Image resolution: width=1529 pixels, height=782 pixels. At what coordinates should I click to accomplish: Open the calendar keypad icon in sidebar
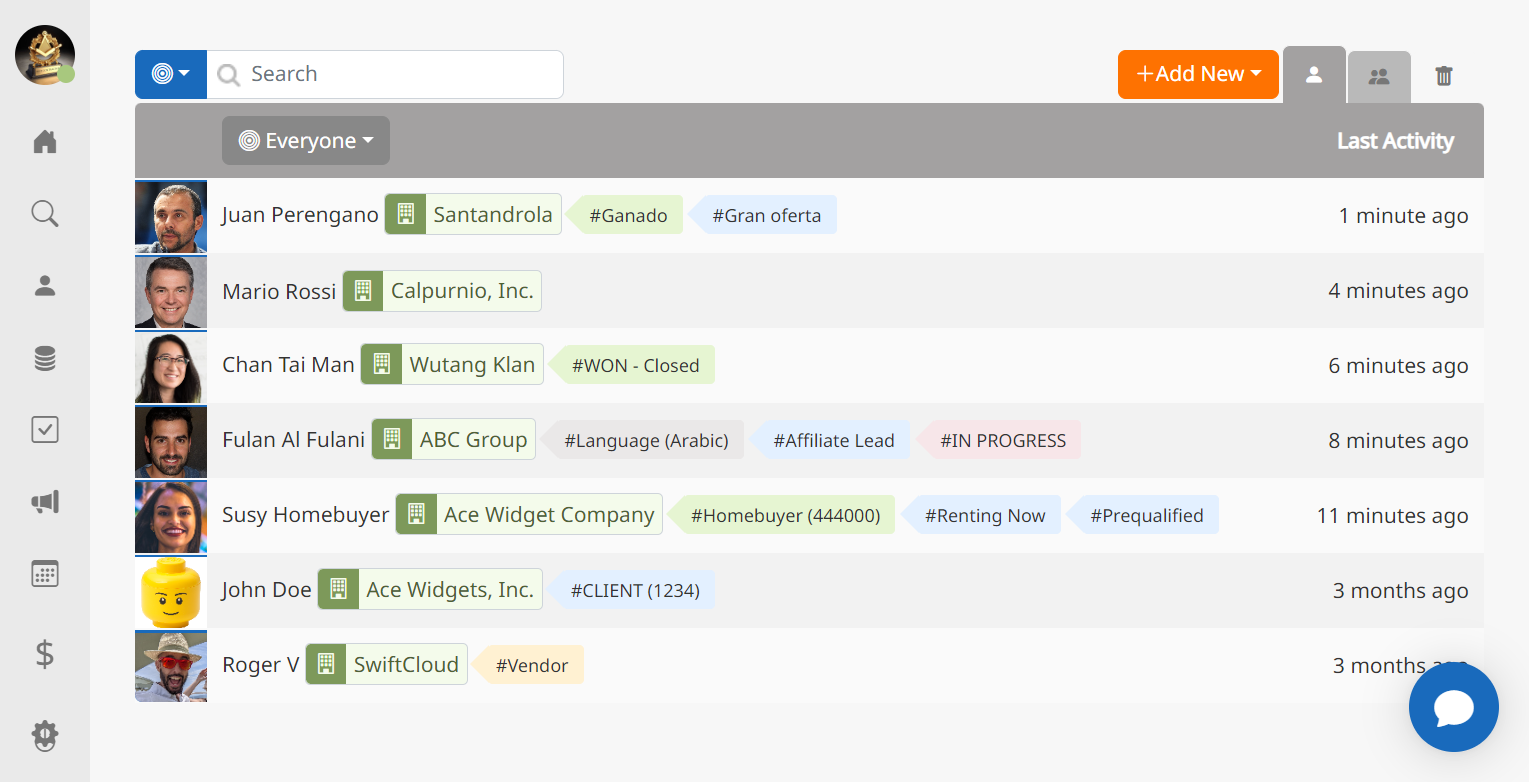point(44,573)
